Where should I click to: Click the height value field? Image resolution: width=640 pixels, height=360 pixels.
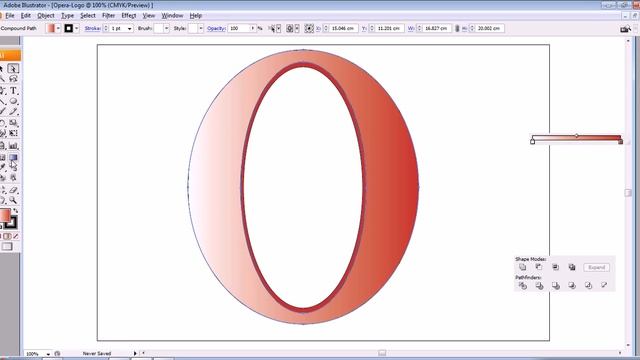[490, 28]
